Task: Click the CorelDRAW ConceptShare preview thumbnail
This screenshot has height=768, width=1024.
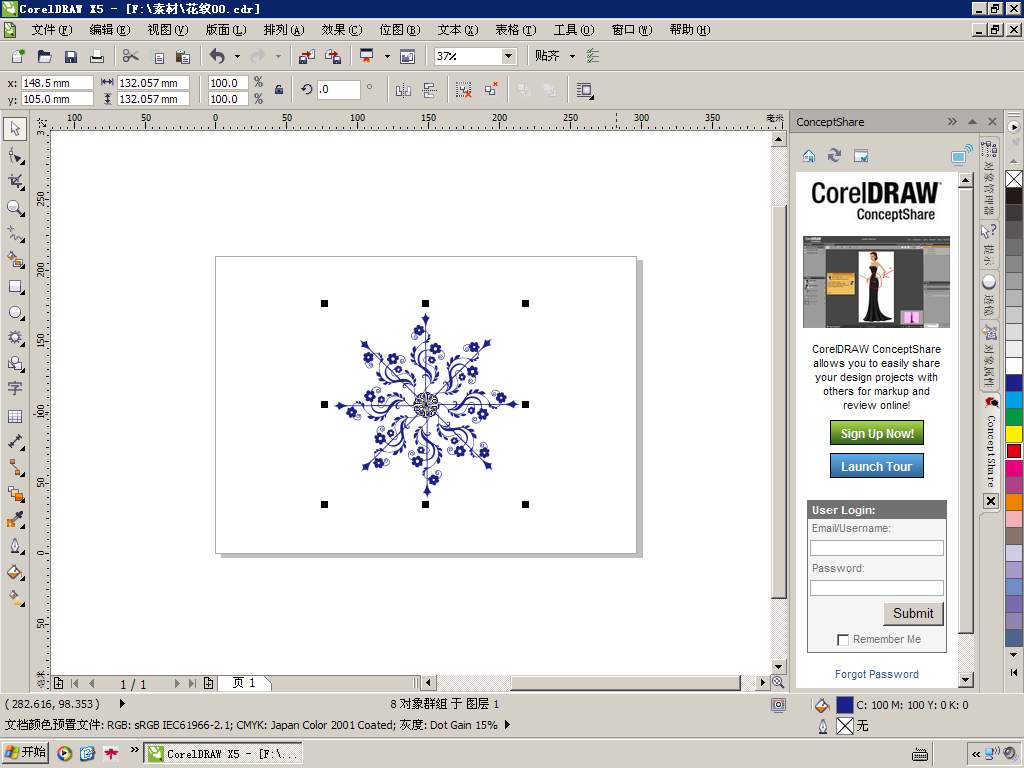Action: (876, 281)
